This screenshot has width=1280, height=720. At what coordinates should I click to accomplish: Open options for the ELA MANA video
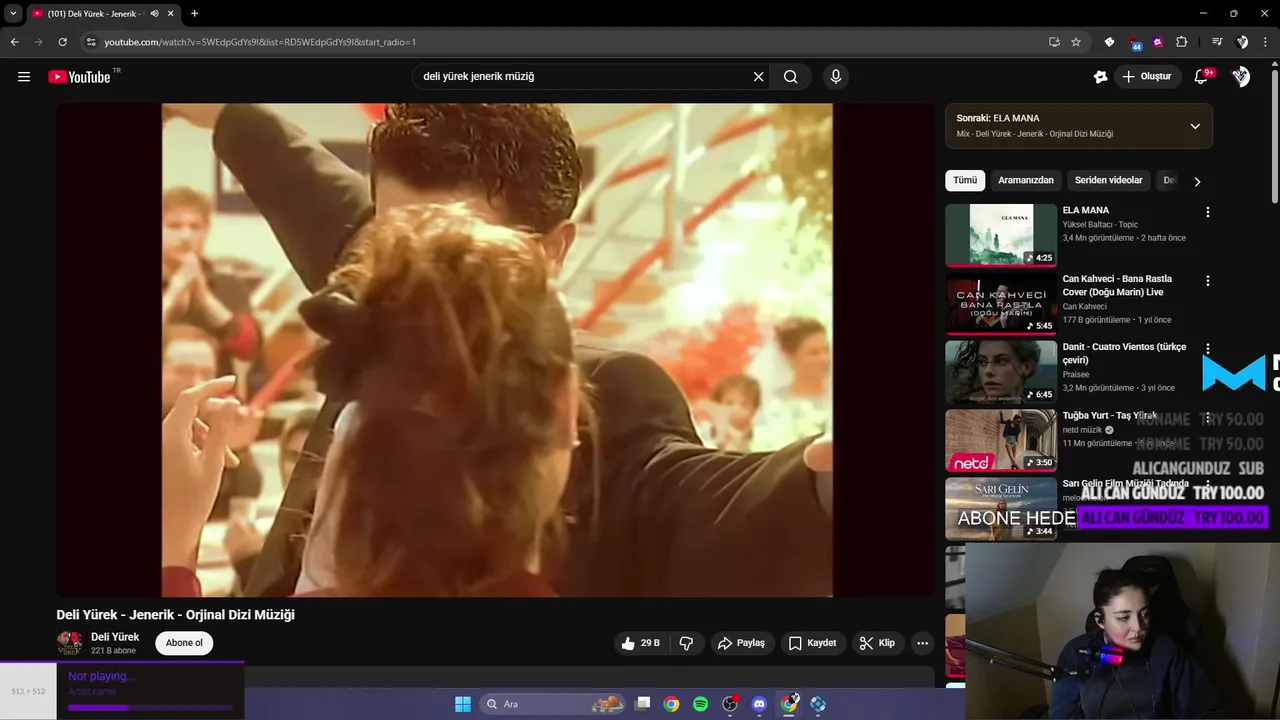[x=1207, y=212]
